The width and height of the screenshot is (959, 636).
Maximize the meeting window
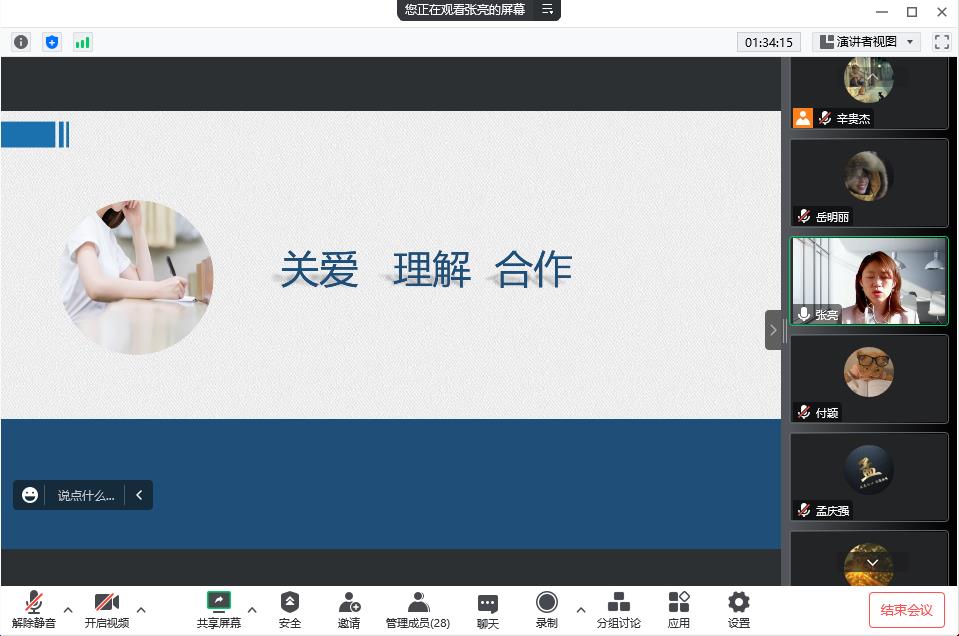pos(912,12)
